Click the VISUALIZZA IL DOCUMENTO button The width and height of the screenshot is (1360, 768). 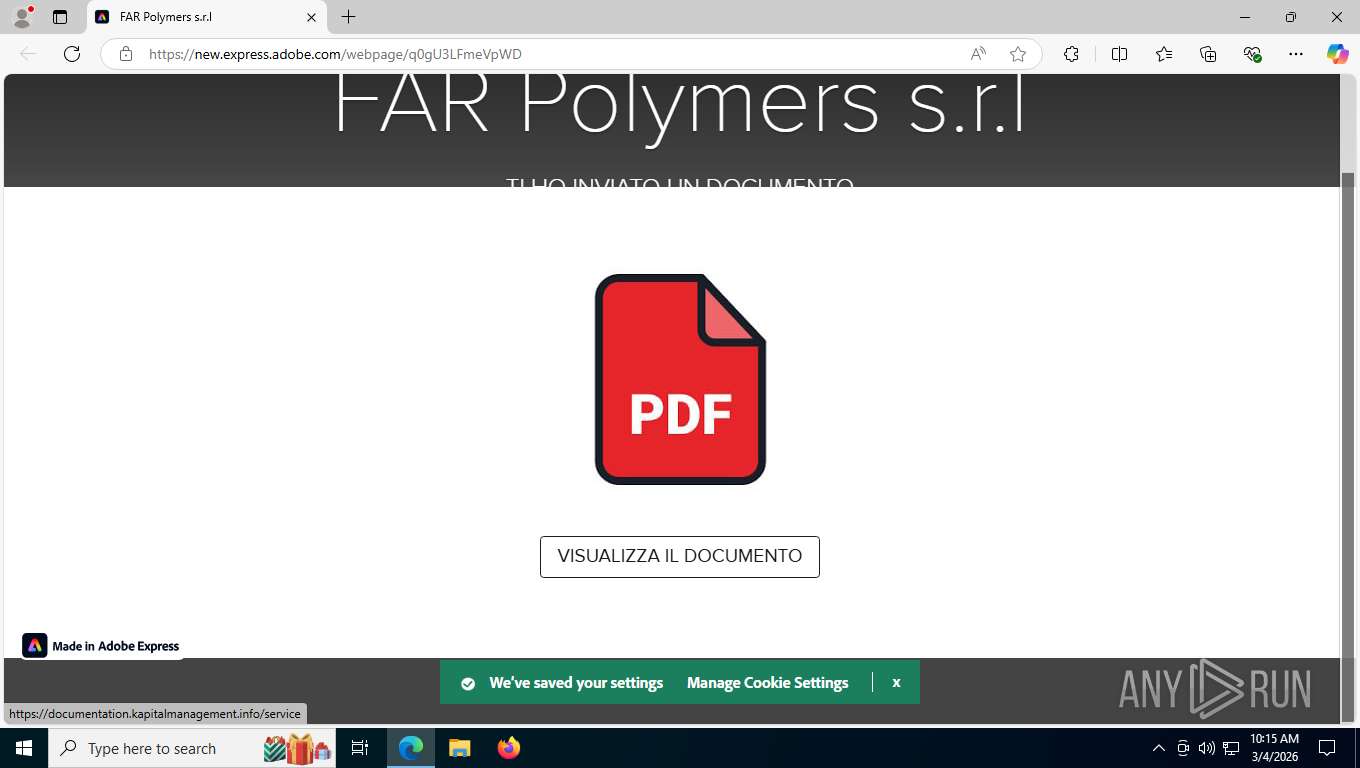tap(680, 557)
